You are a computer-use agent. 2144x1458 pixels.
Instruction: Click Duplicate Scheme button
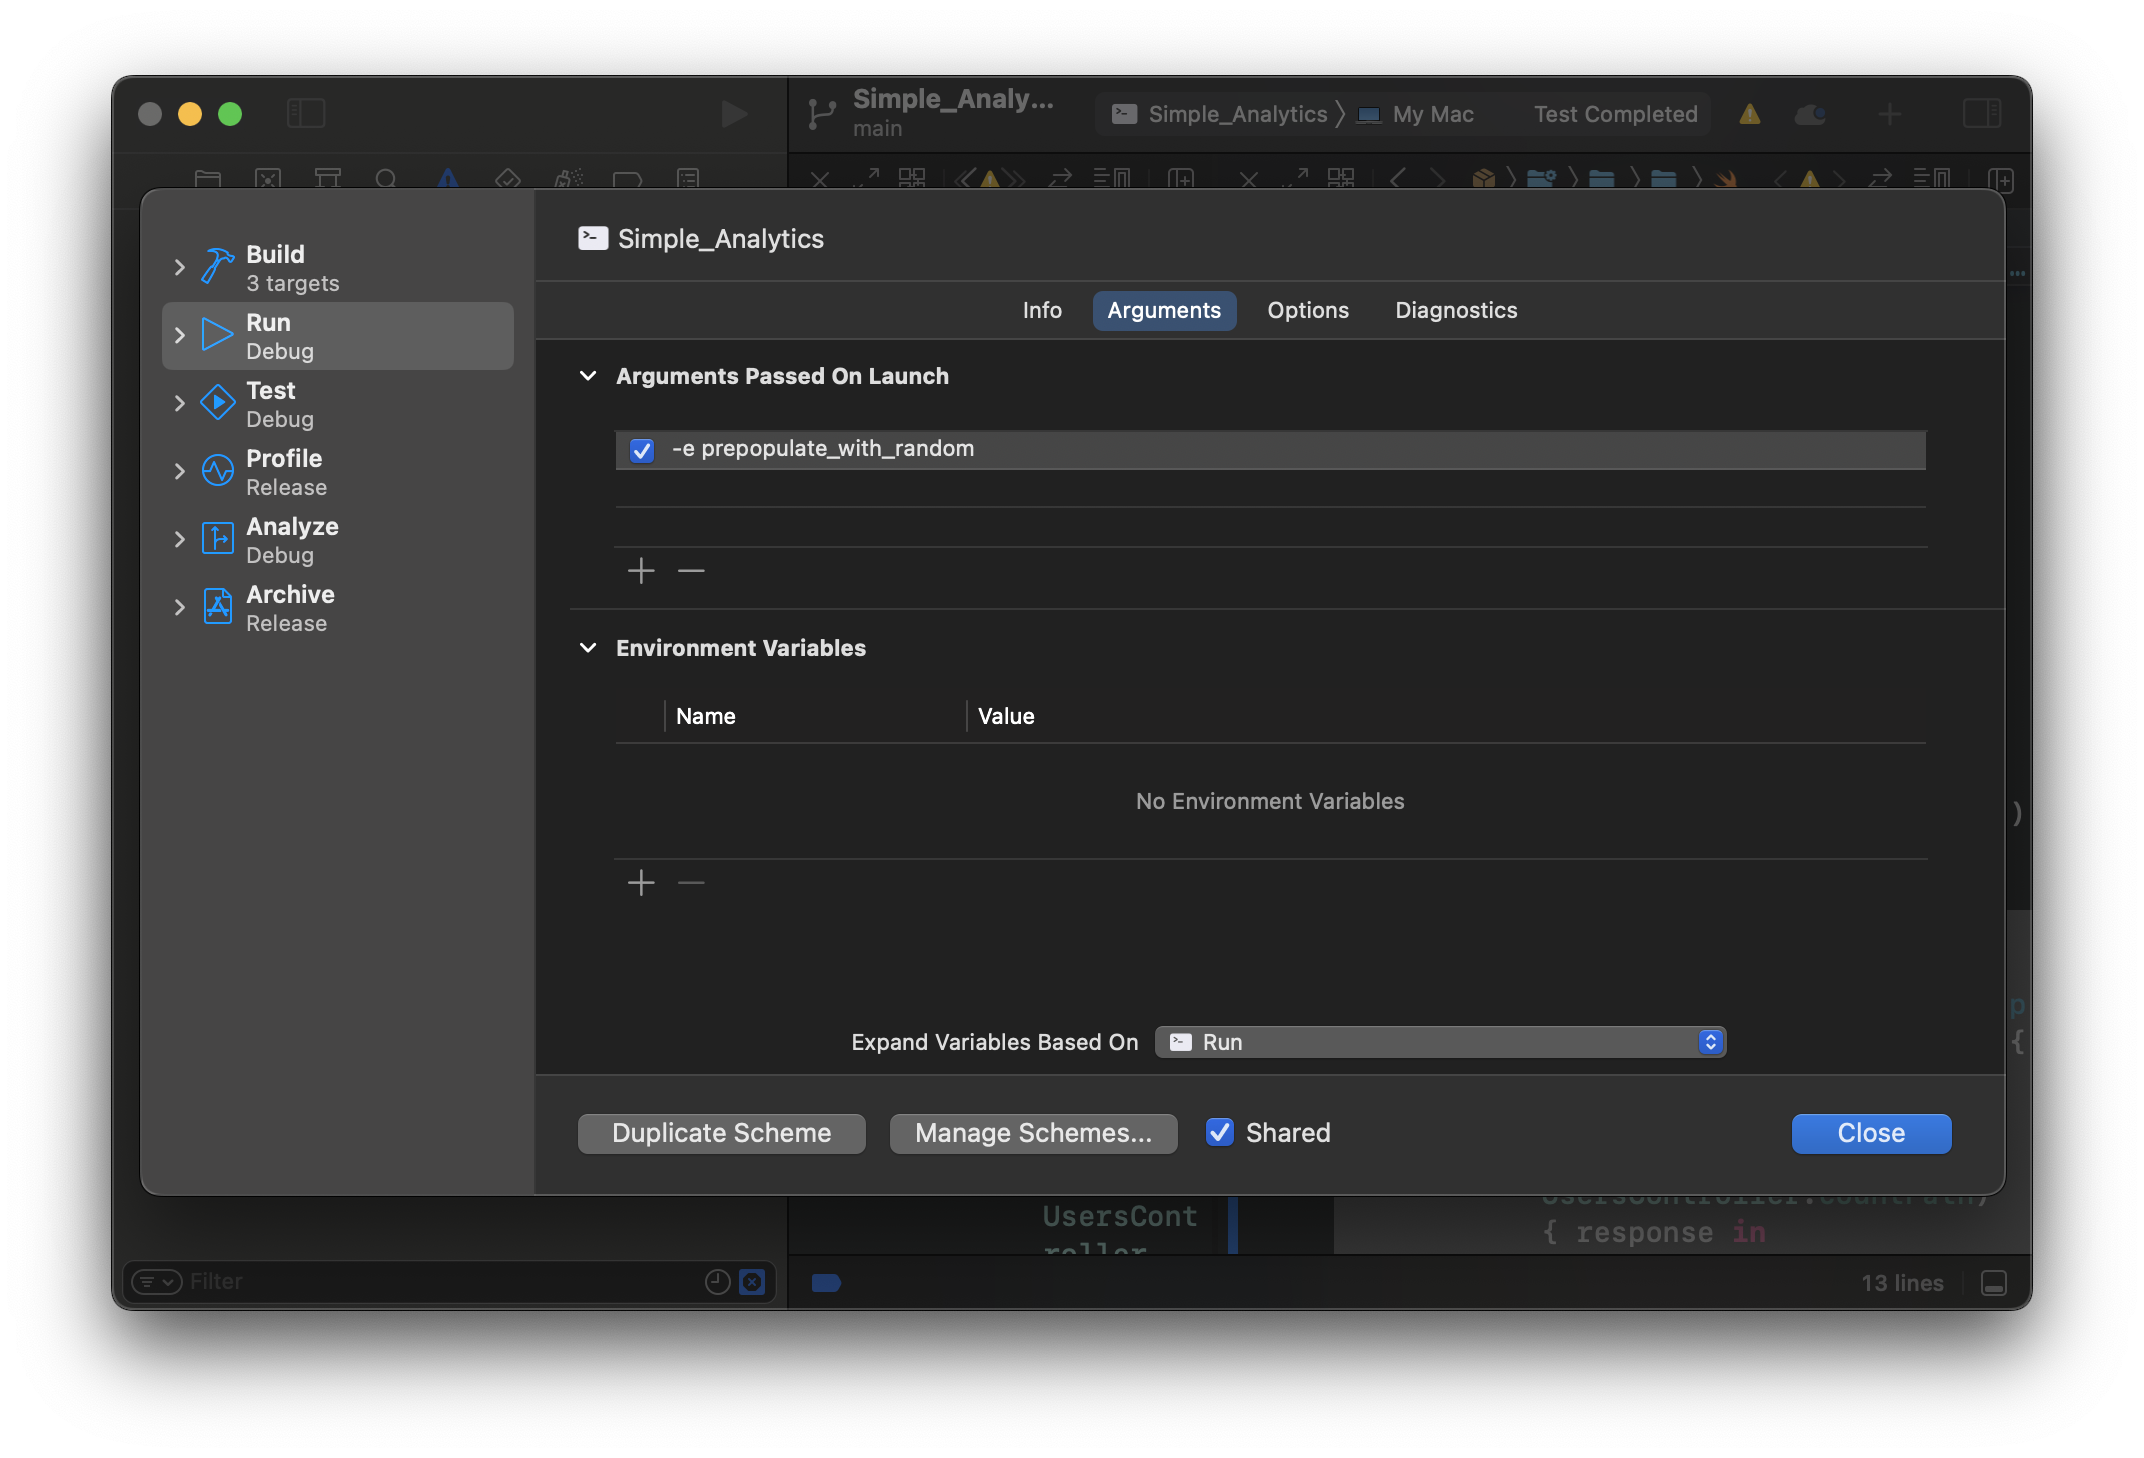[x=722, y=1133]
